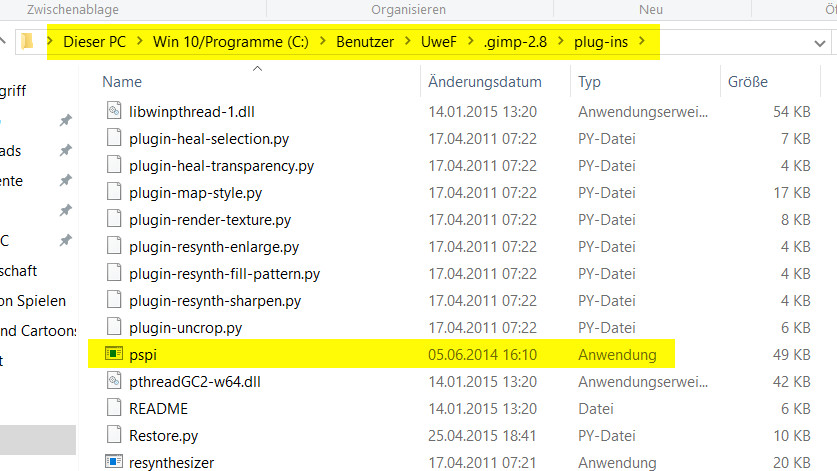Click the pthreadGC2-w64.dll file icon
The image size is (837, 471).
114,381
